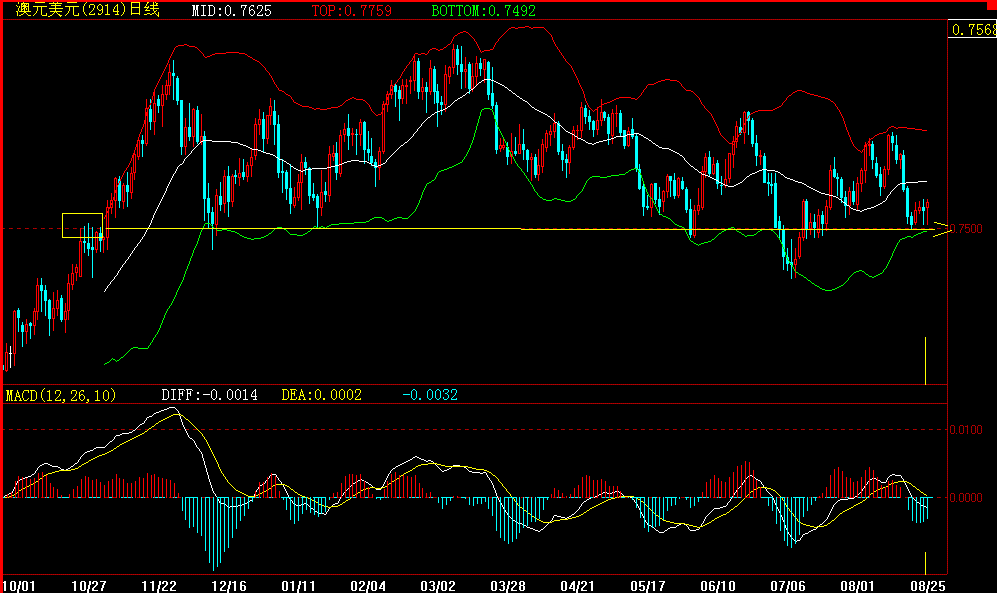Click the 07/06 date label
The width and height of the screenshot is (997, 593).
(x=787, y=585)
